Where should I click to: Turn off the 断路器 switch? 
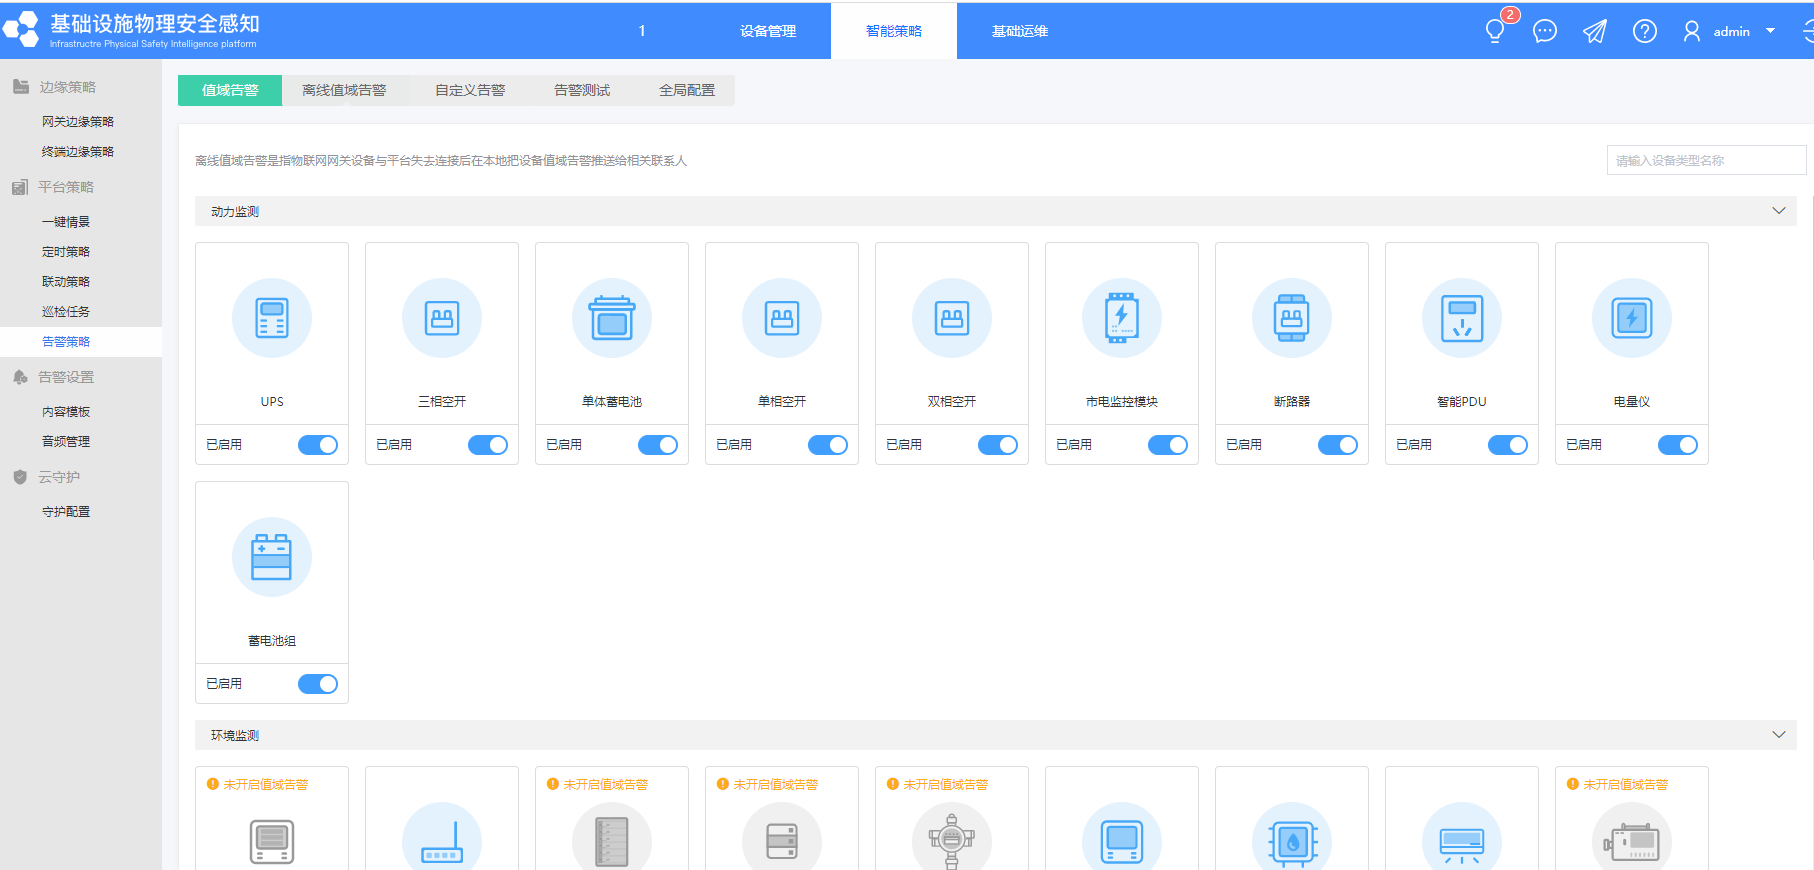[1338, 445]
